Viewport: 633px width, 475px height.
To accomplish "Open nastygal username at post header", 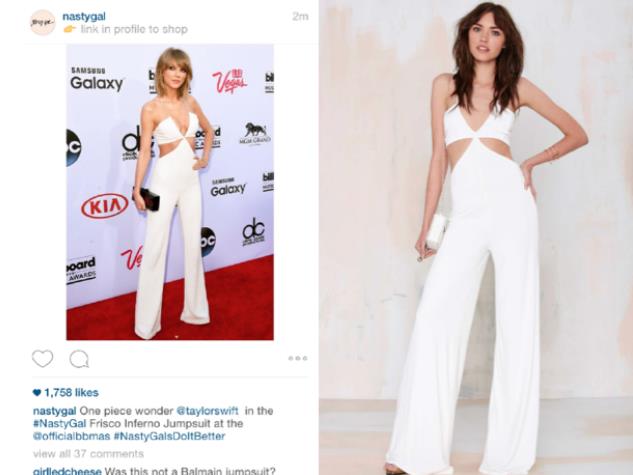I will point(84,17).
